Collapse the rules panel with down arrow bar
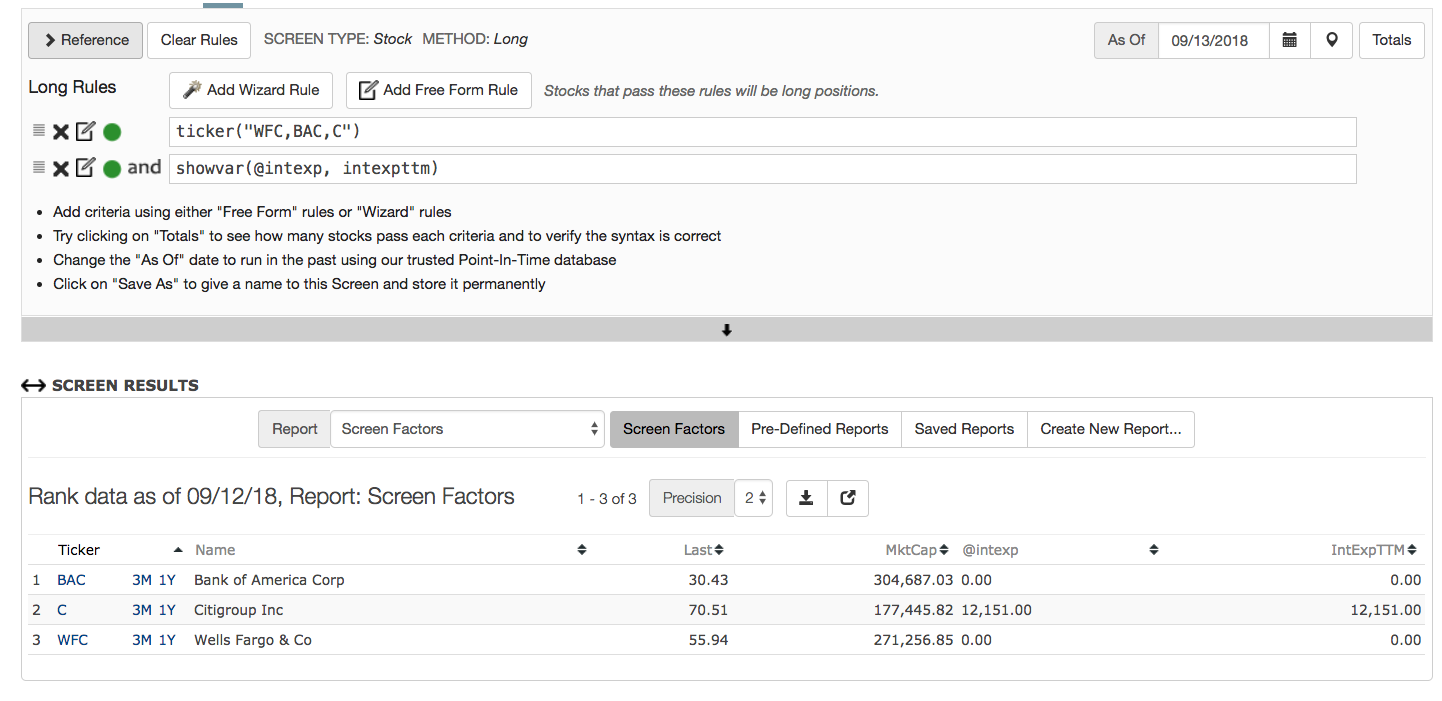This screenshot has width=1442, height=701. click(x=727, y=330)
